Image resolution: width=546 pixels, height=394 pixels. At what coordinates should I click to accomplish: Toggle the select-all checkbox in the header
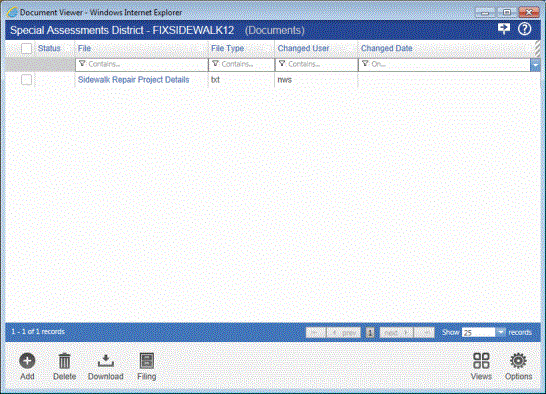click(26, 48)
